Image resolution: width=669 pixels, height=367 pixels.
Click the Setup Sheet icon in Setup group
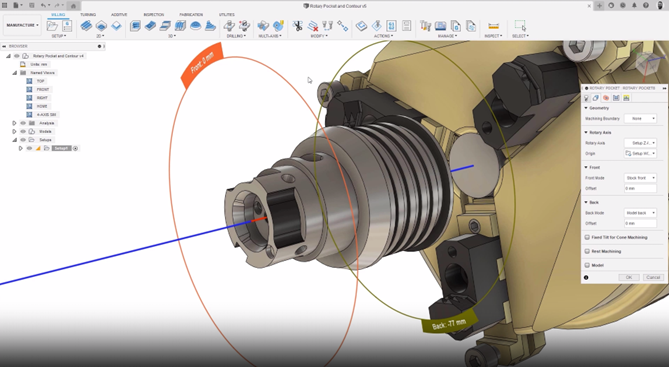coord(67,26)
